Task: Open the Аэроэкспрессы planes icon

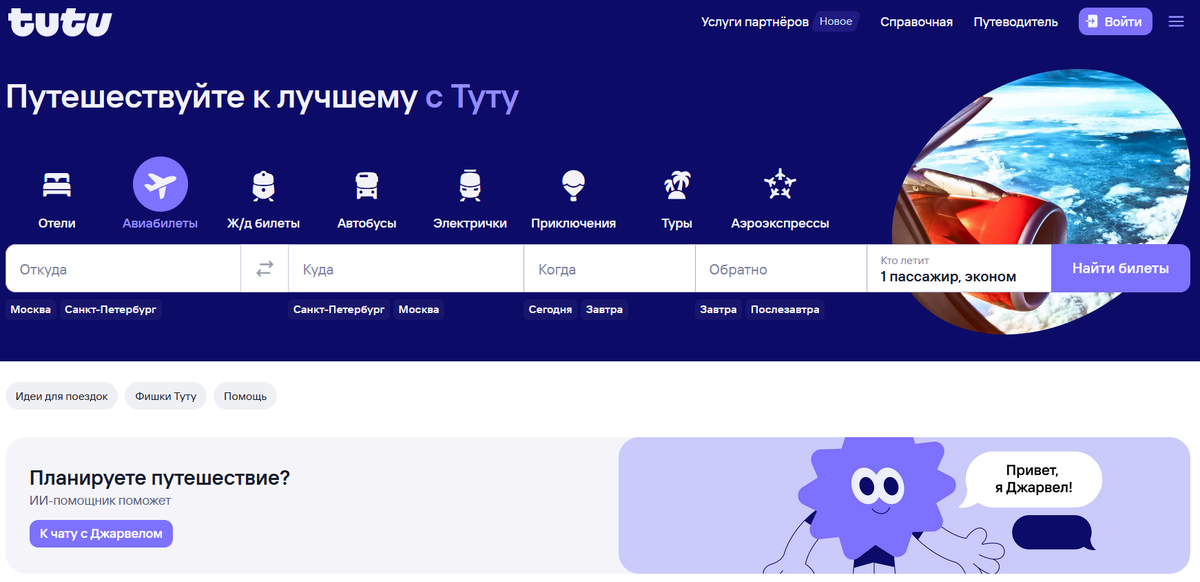Action: [x=779, y=185]
